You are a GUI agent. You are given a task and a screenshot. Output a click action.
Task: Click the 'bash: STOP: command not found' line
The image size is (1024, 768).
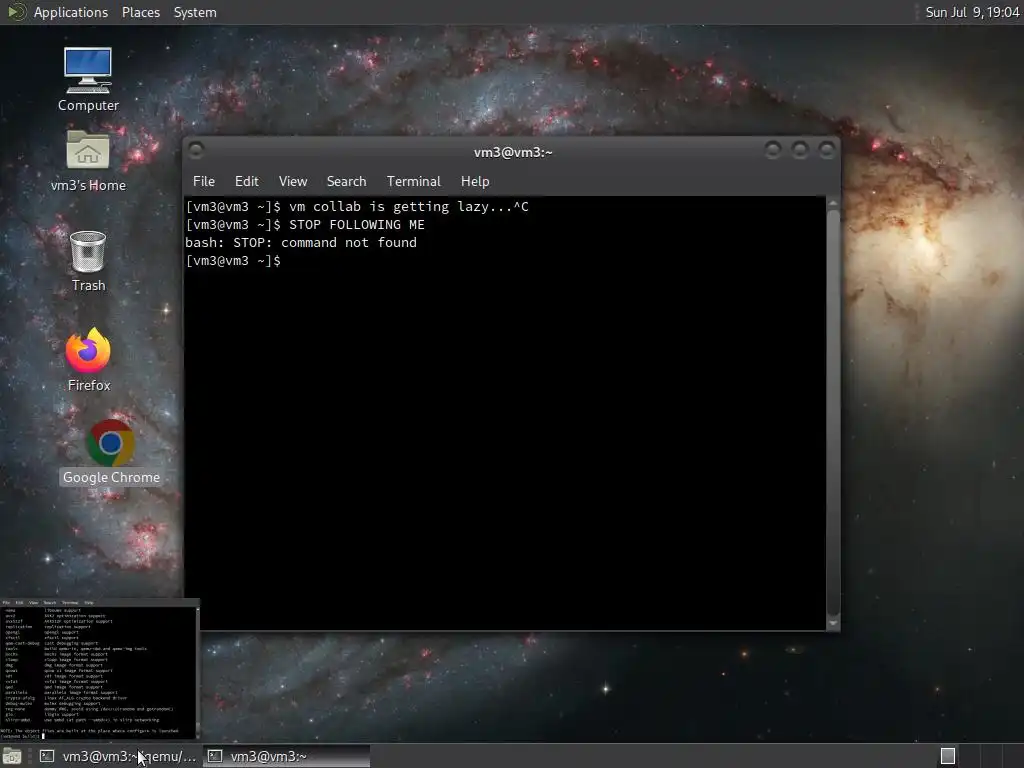301,242
